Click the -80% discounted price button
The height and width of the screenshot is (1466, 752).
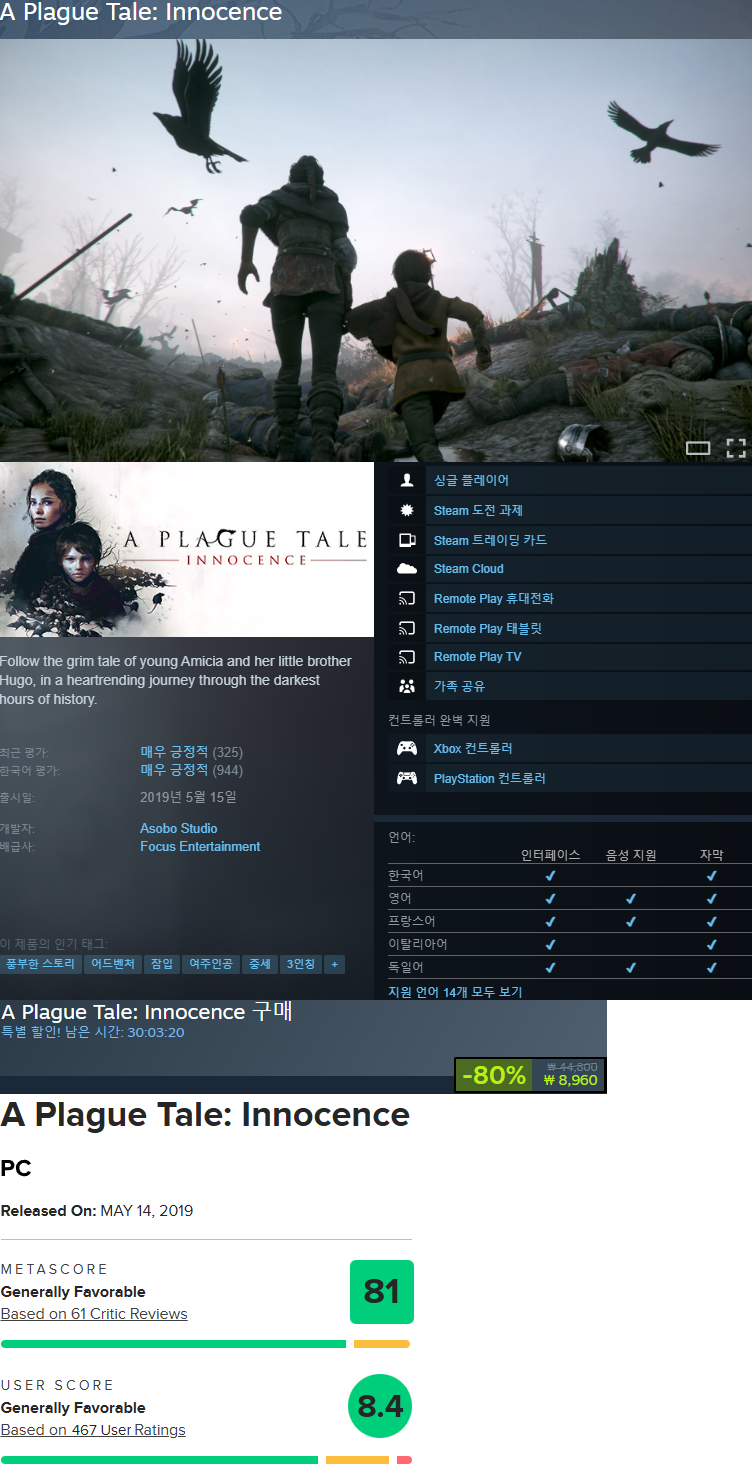529,1075
